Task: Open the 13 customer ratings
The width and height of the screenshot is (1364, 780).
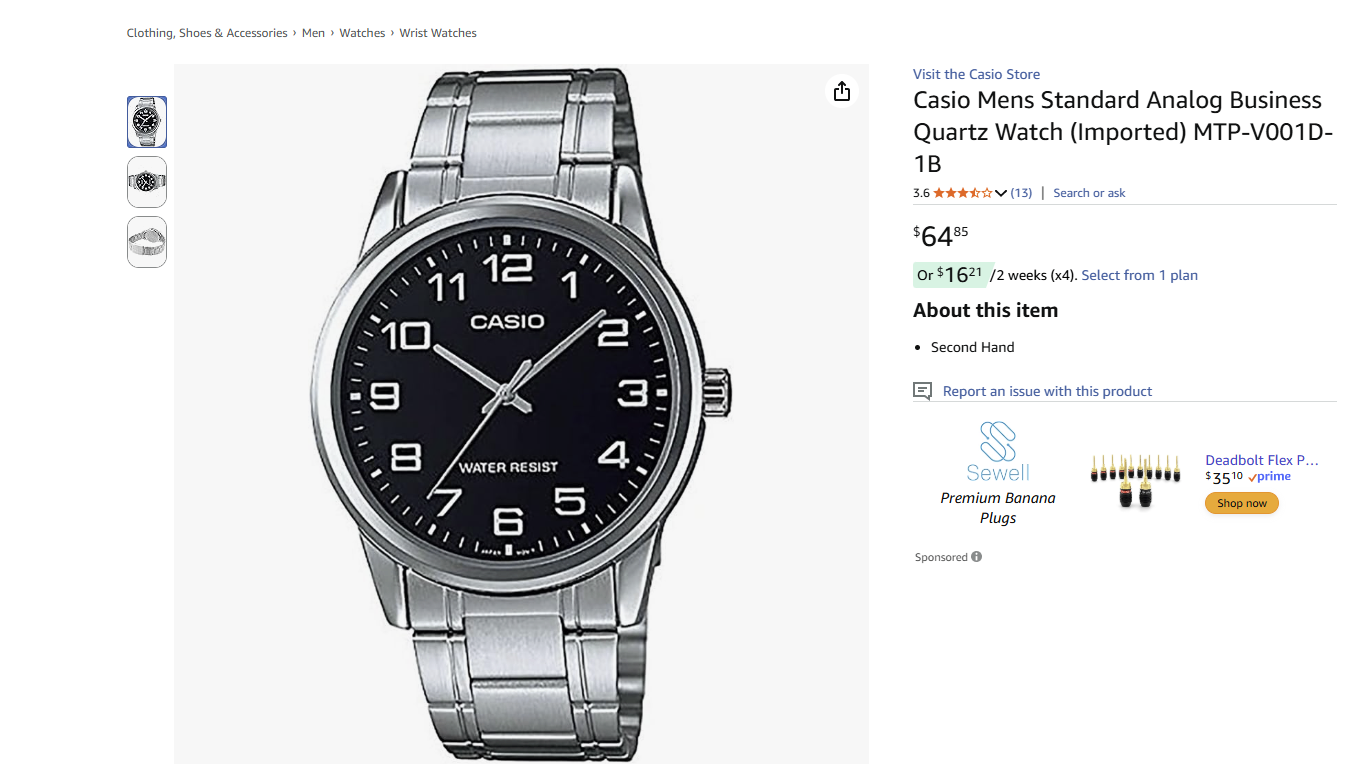Action: [x=1021, y=192]
